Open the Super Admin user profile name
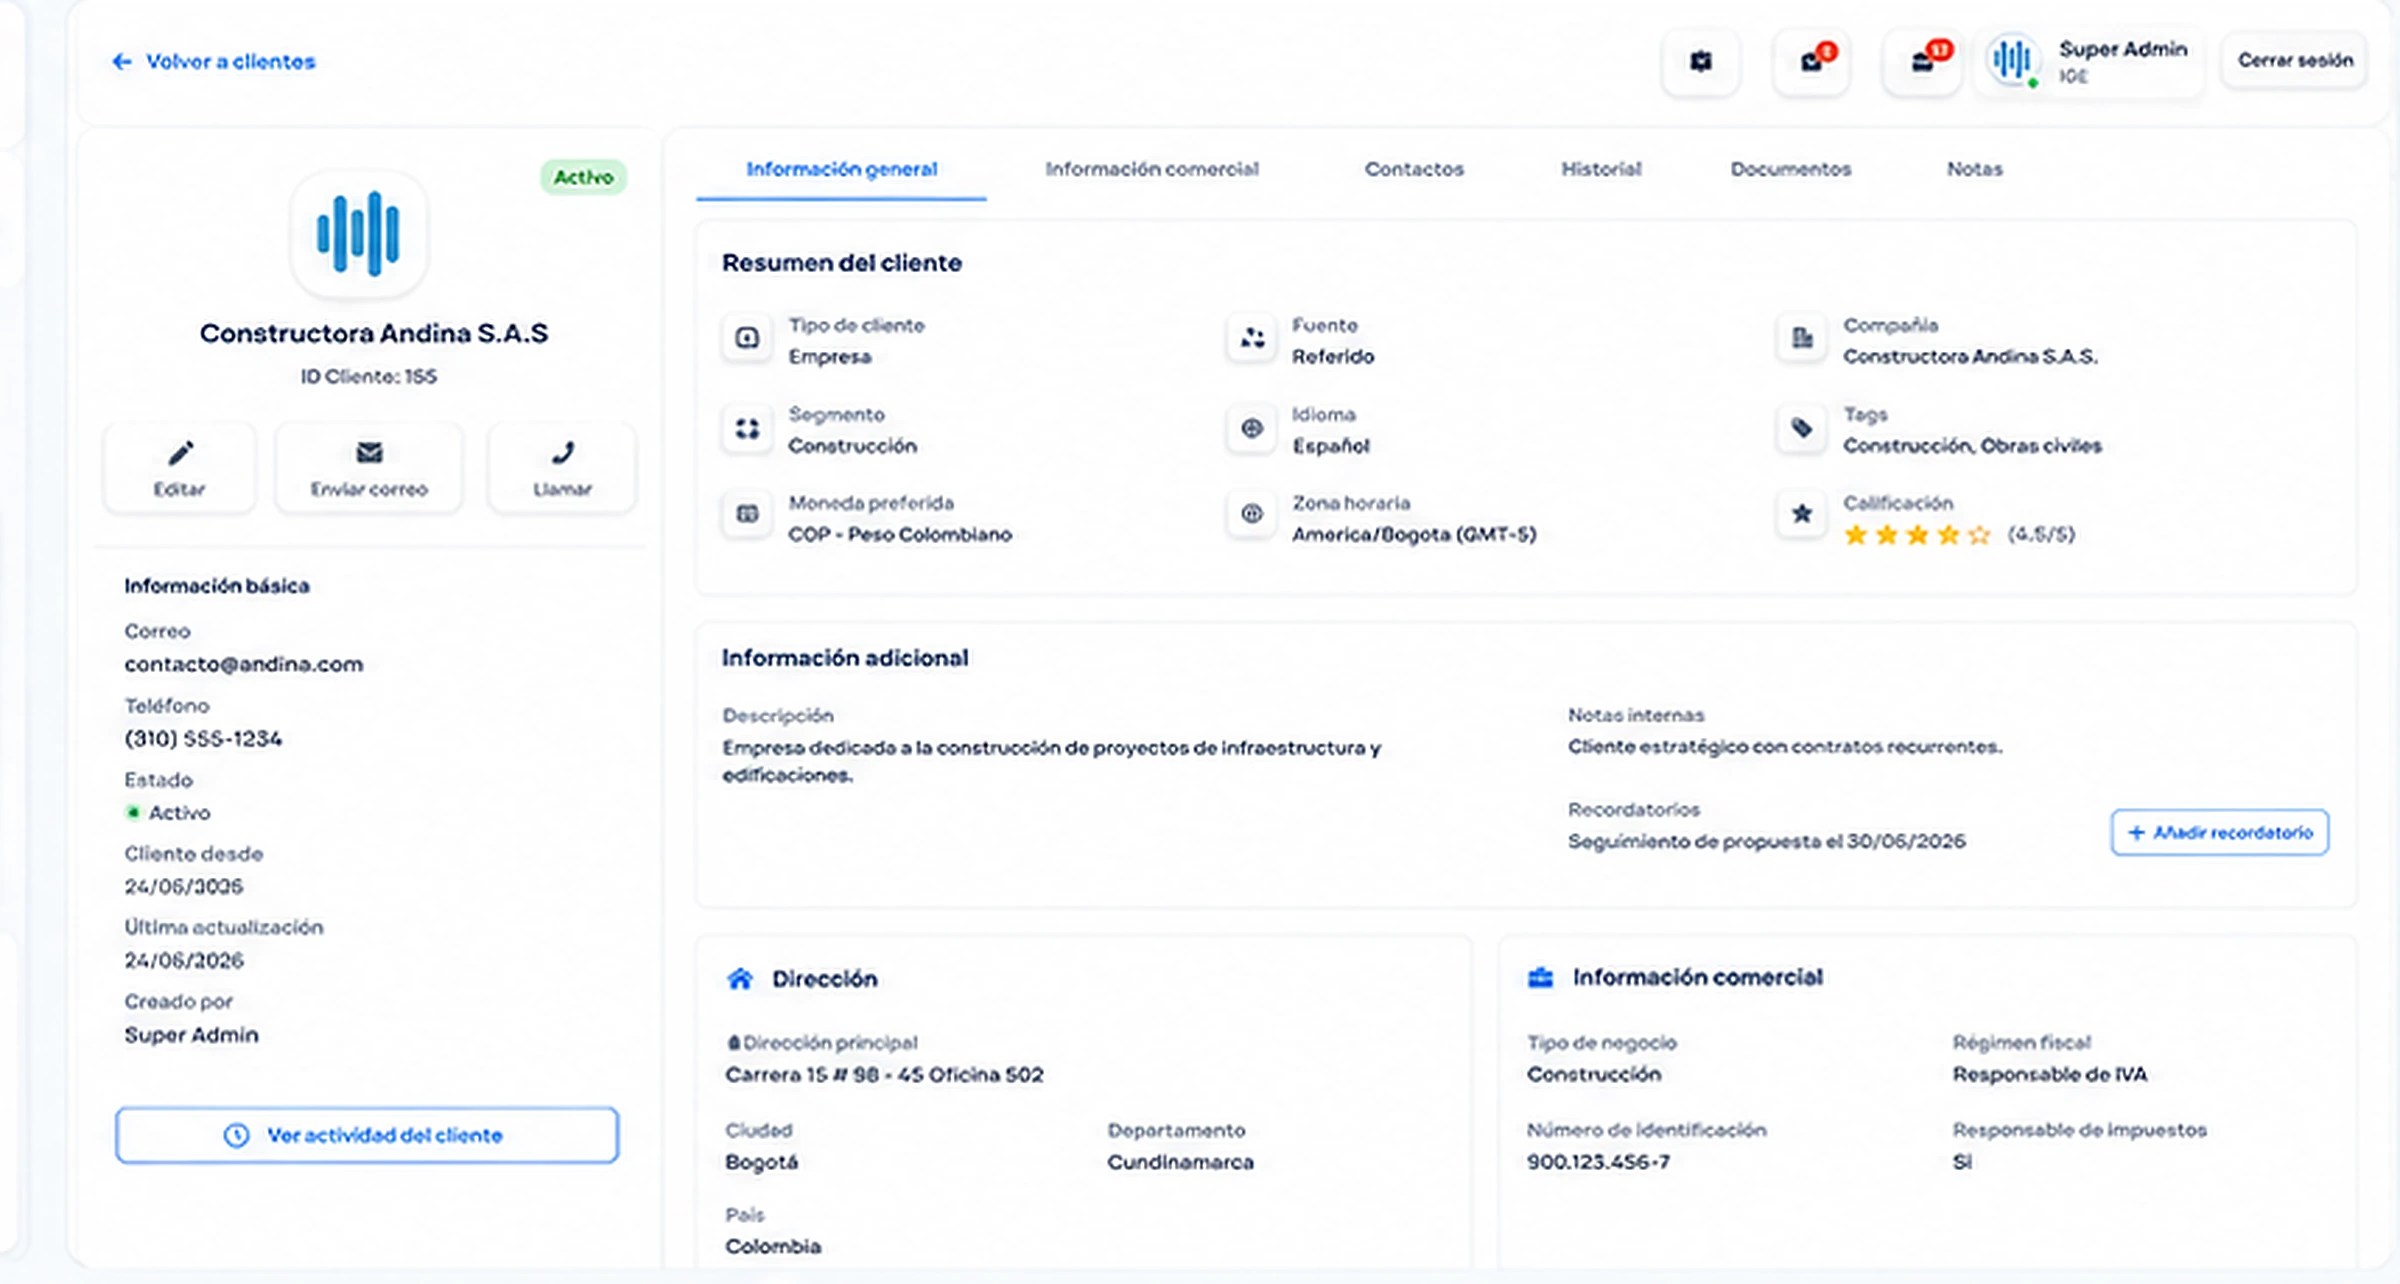 [2123, 49]
